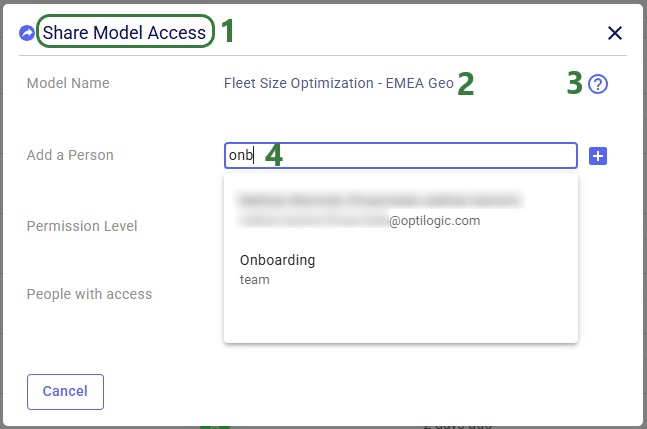The height and width of the screenshot is (429, 647).
Task: Click the Cancel button
Action: (x=65, y=391)
